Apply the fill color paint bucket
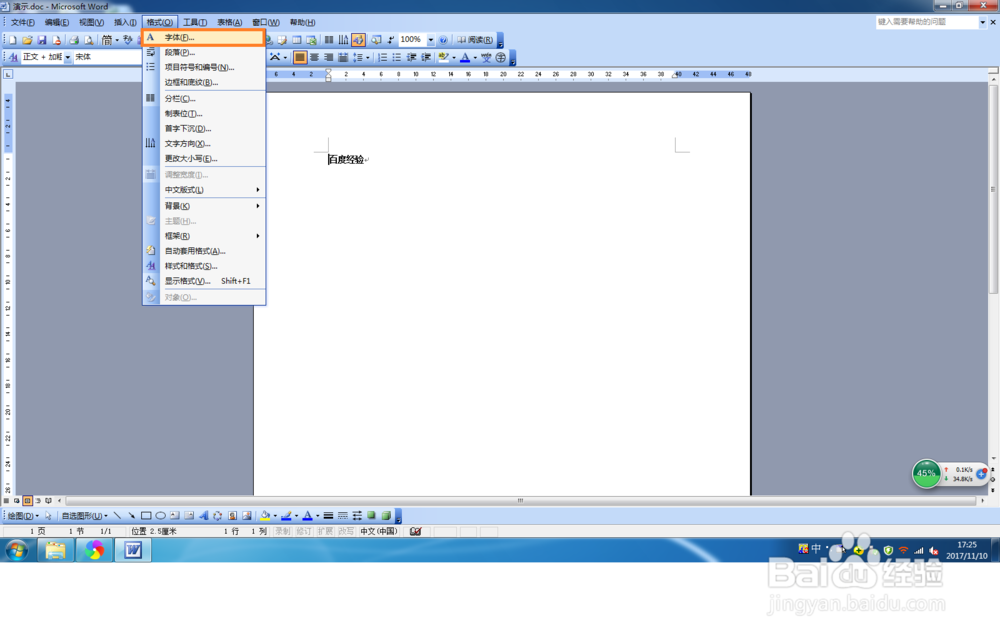Screen dimensions: 1000x638 [x=265, y=516]
